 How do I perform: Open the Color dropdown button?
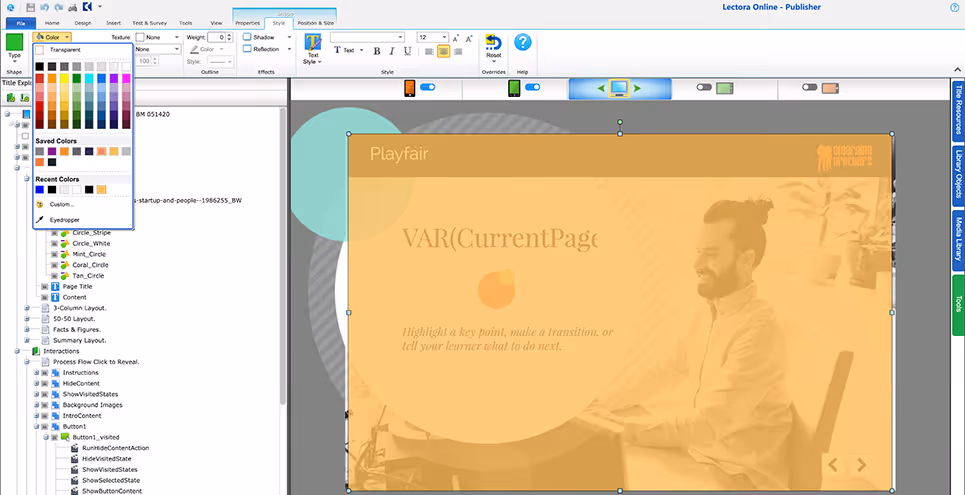point(52,38)
